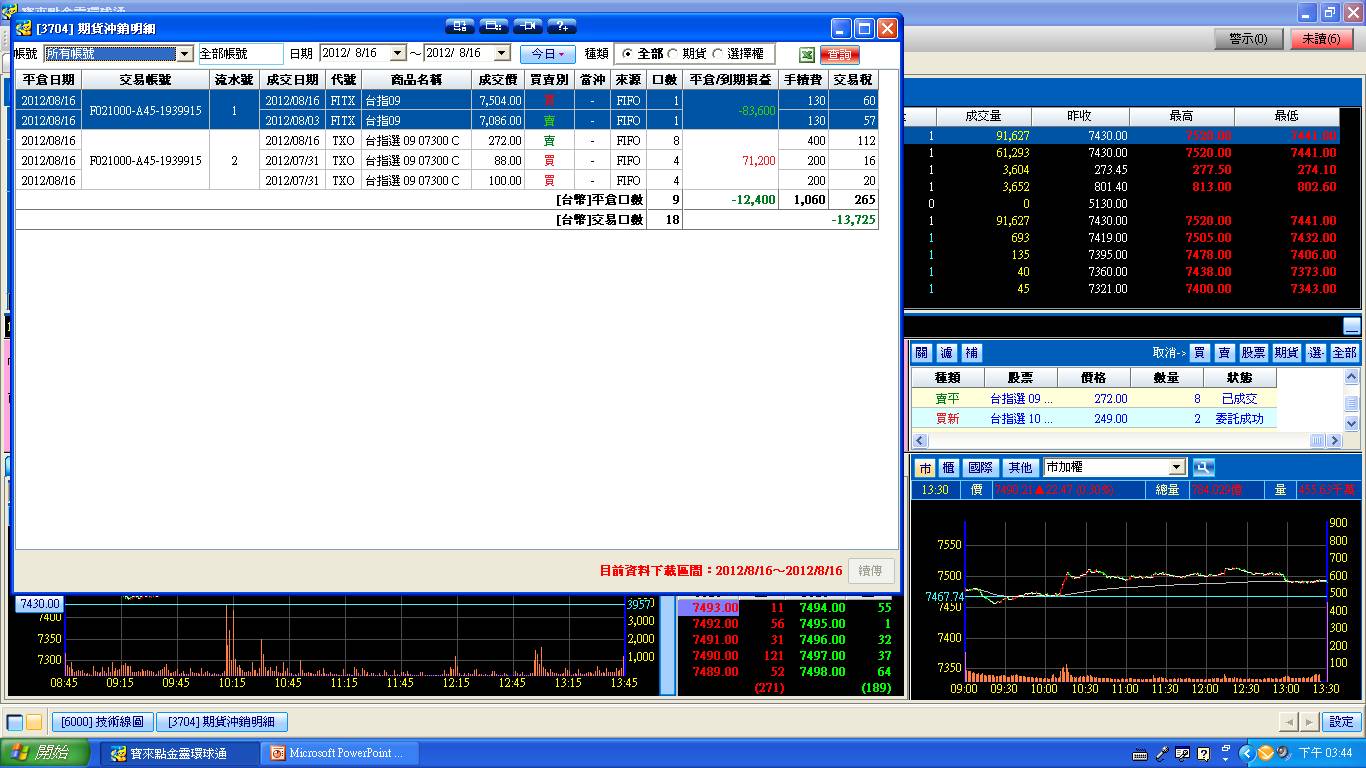This screenshot has width=1366, height=768.
Task: Click the previous tab arrow near 設定
Action: pyautogui.click(x=1289, y=722)
